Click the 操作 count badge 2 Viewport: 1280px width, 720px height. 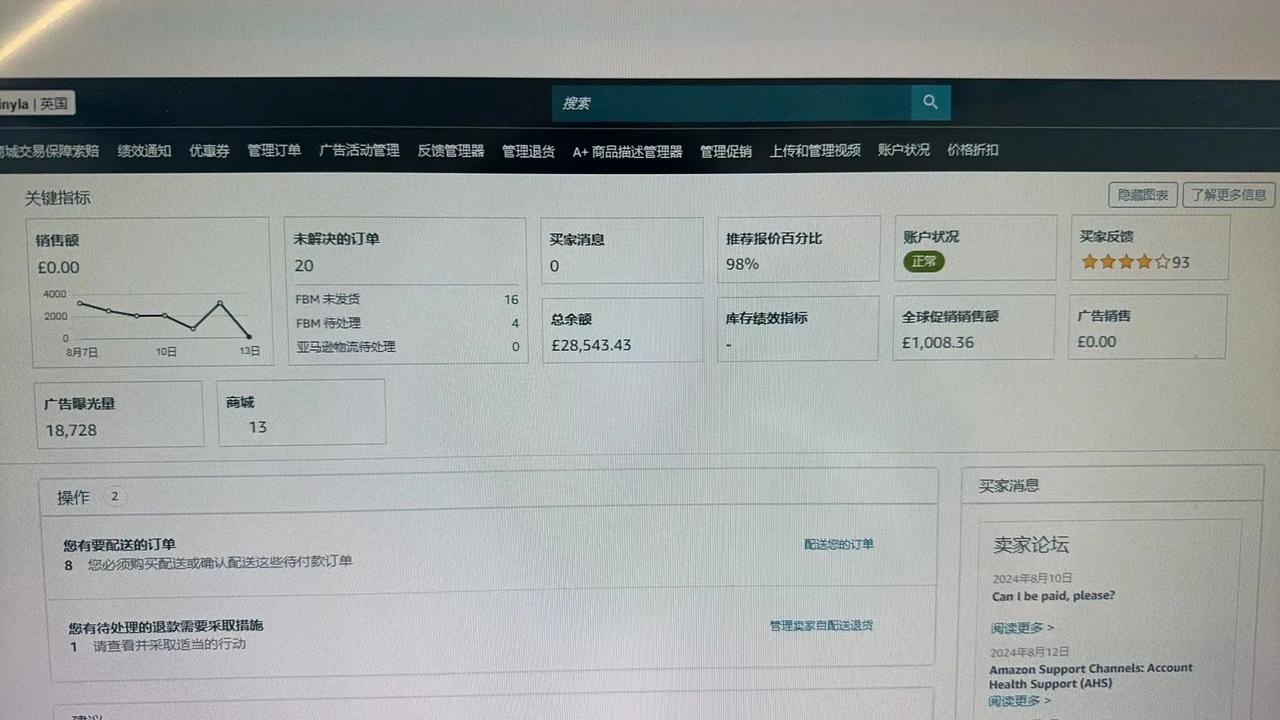pyautogui.click(x=114, y=497)
